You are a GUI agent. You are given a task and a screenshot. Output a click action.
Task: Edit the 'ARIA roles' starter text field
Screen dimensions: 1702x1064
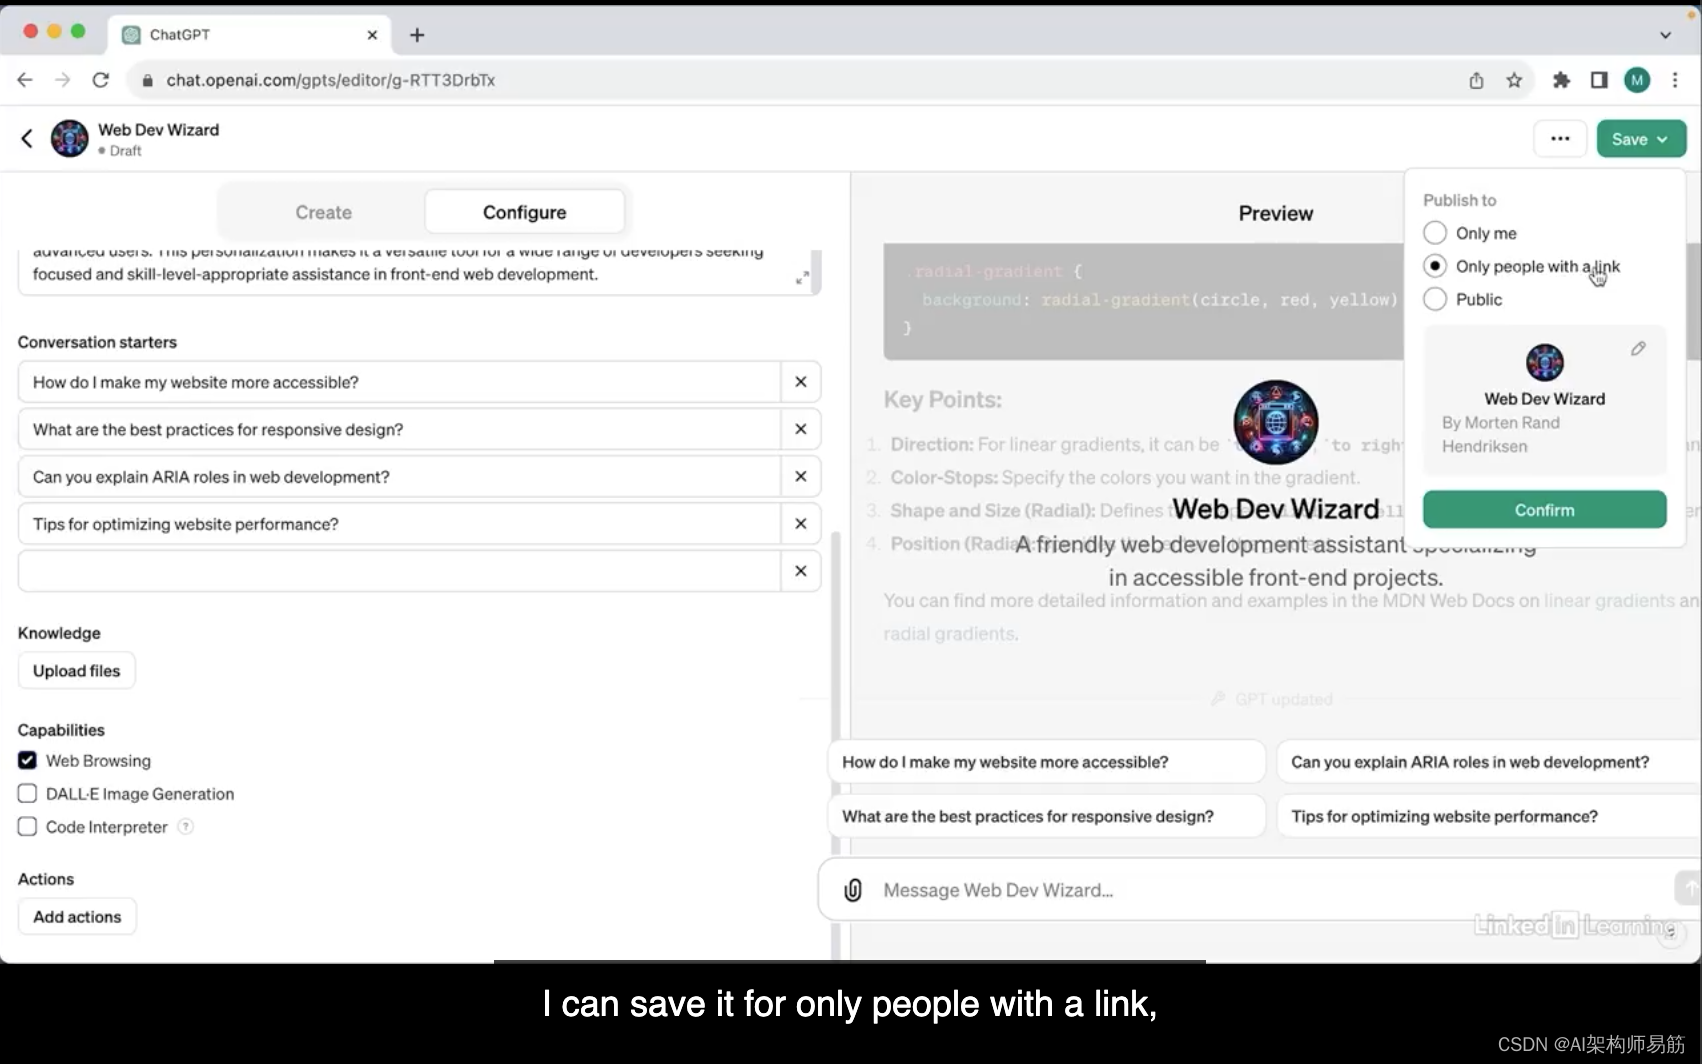click(400, 477)
